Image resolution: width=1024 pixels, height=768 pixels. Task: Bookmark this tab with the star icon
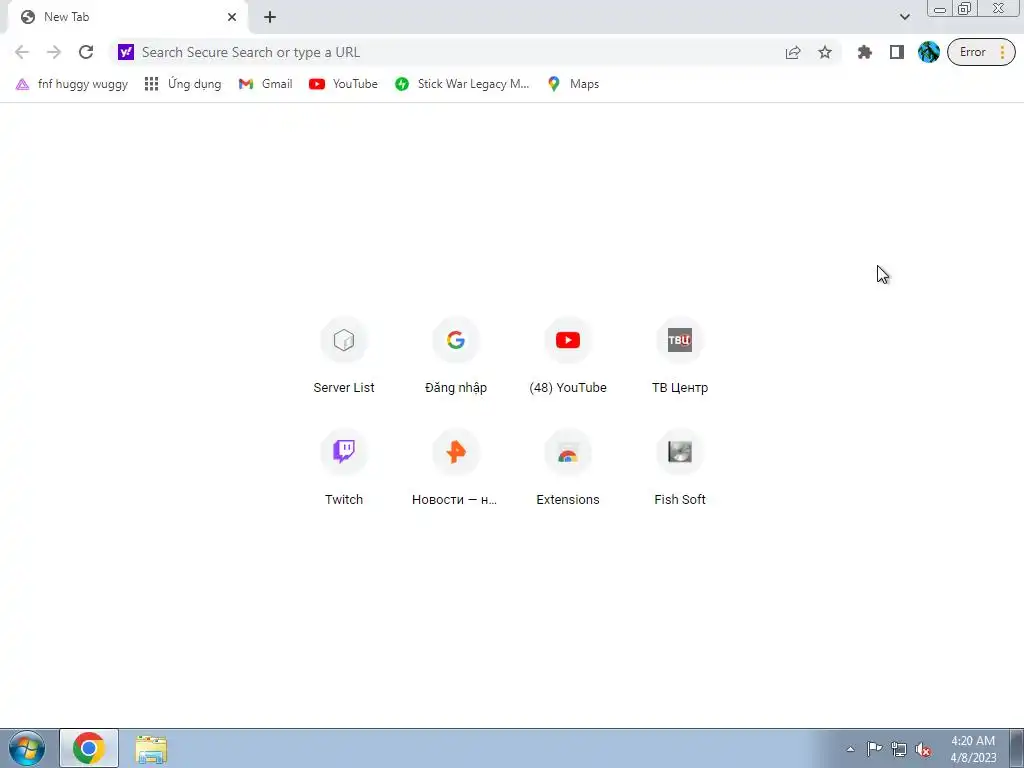(x=825, y=52)
